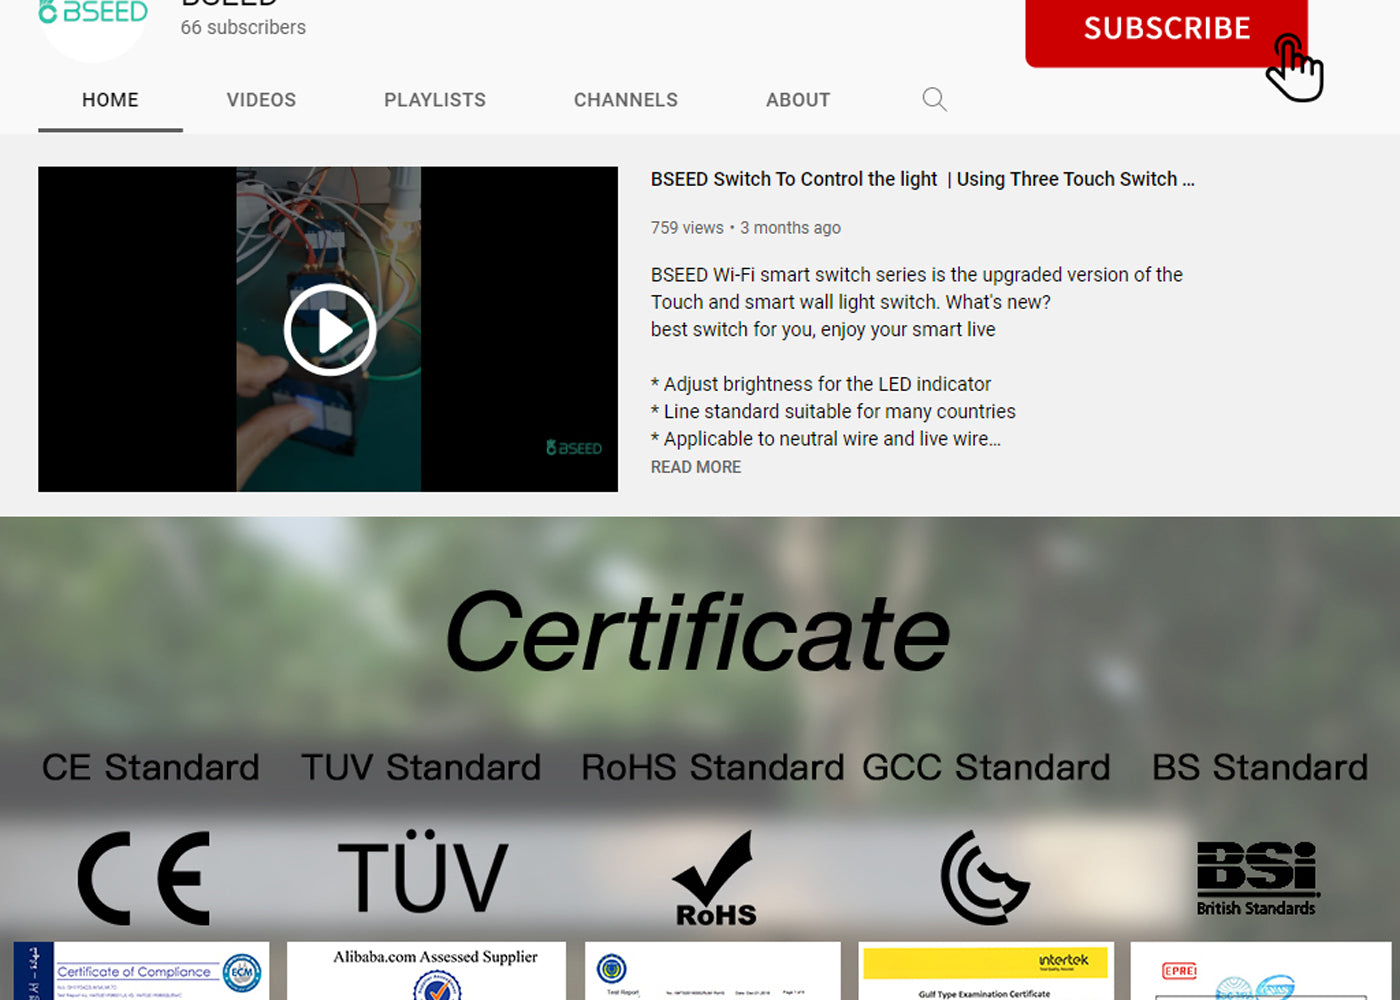The height and width of the screenshot is (1000, 1400).
Task: Click the 'CE Standard' label
Action: [x=150, y=767]
